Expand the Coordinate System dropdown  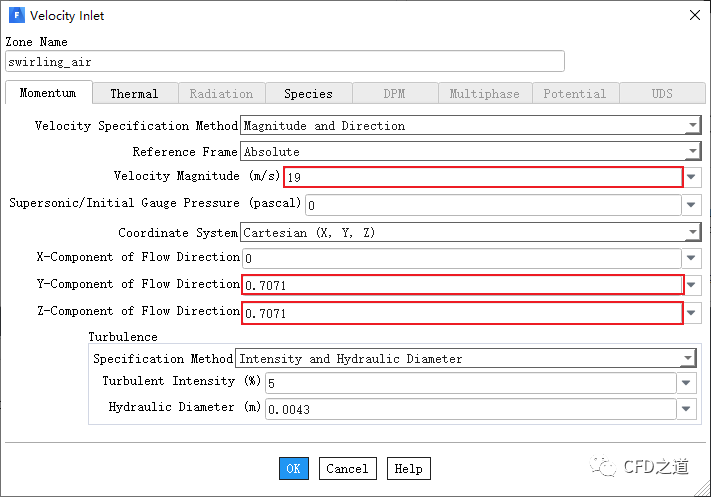point(692,233)
